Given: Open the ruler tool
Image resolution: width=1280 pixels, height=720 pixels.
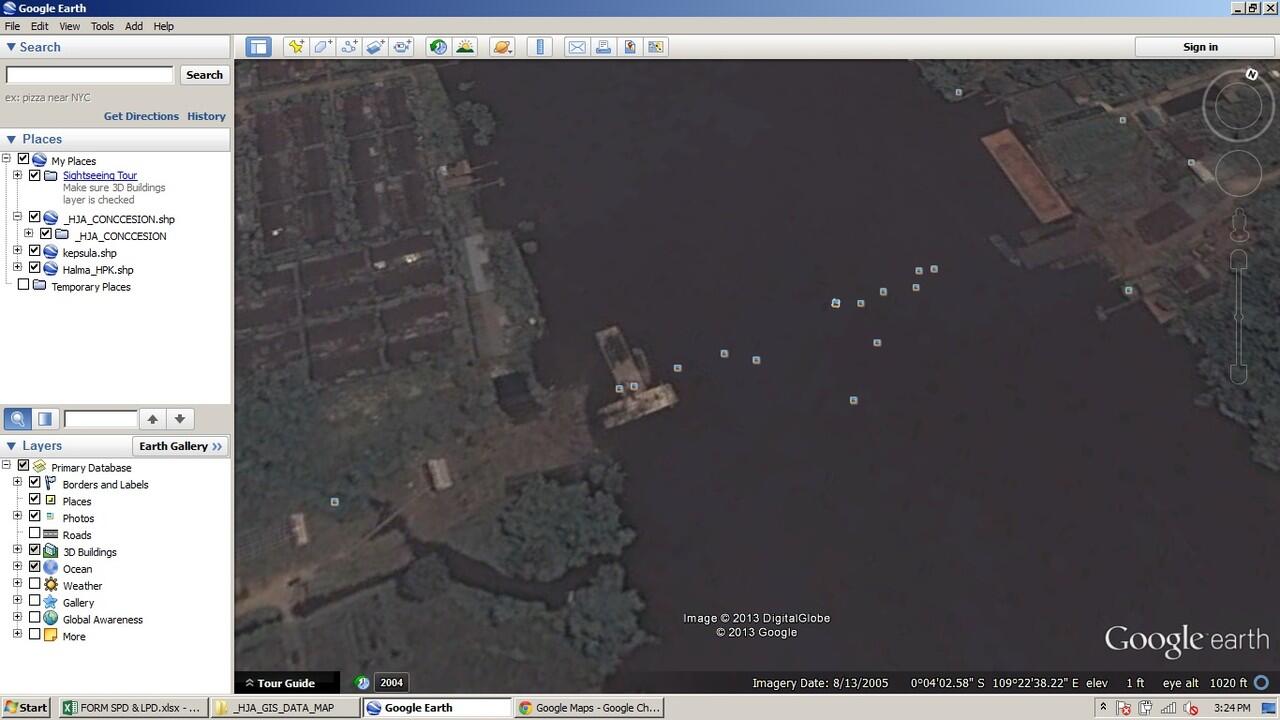Looking at the screenshot, I should 540,47.
